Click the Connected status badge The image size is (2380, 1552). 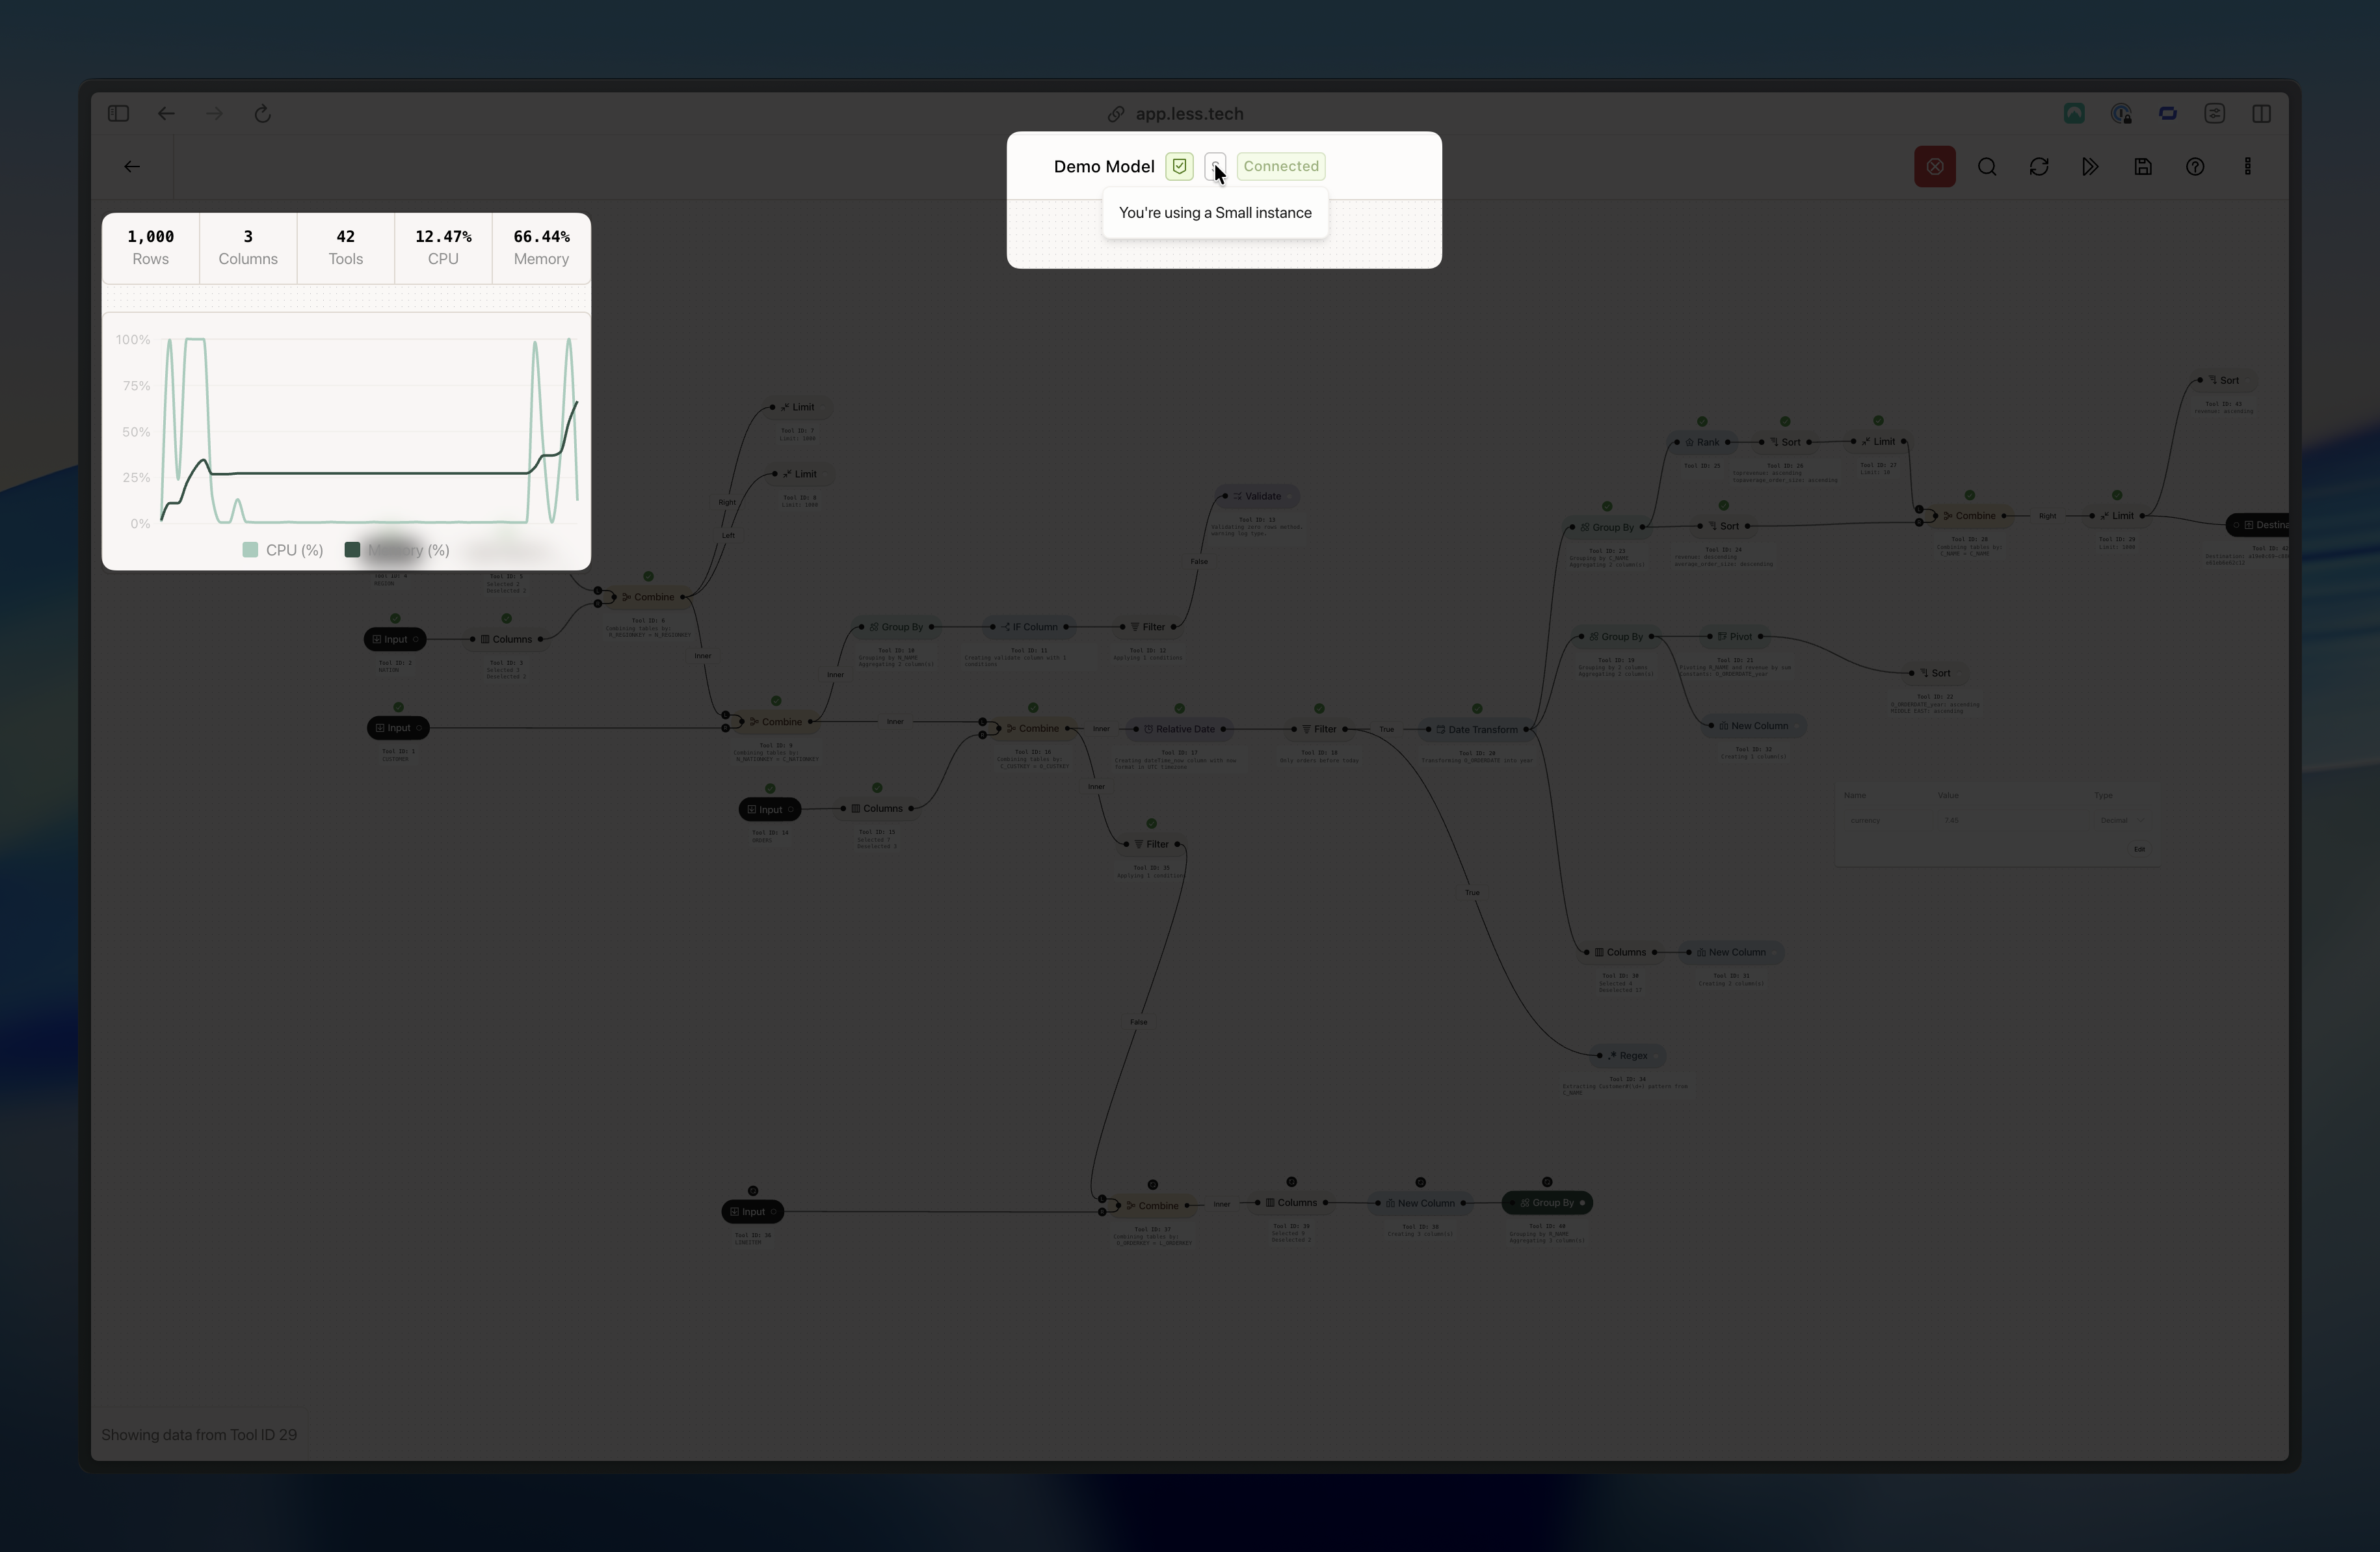tap(1280, 167)
